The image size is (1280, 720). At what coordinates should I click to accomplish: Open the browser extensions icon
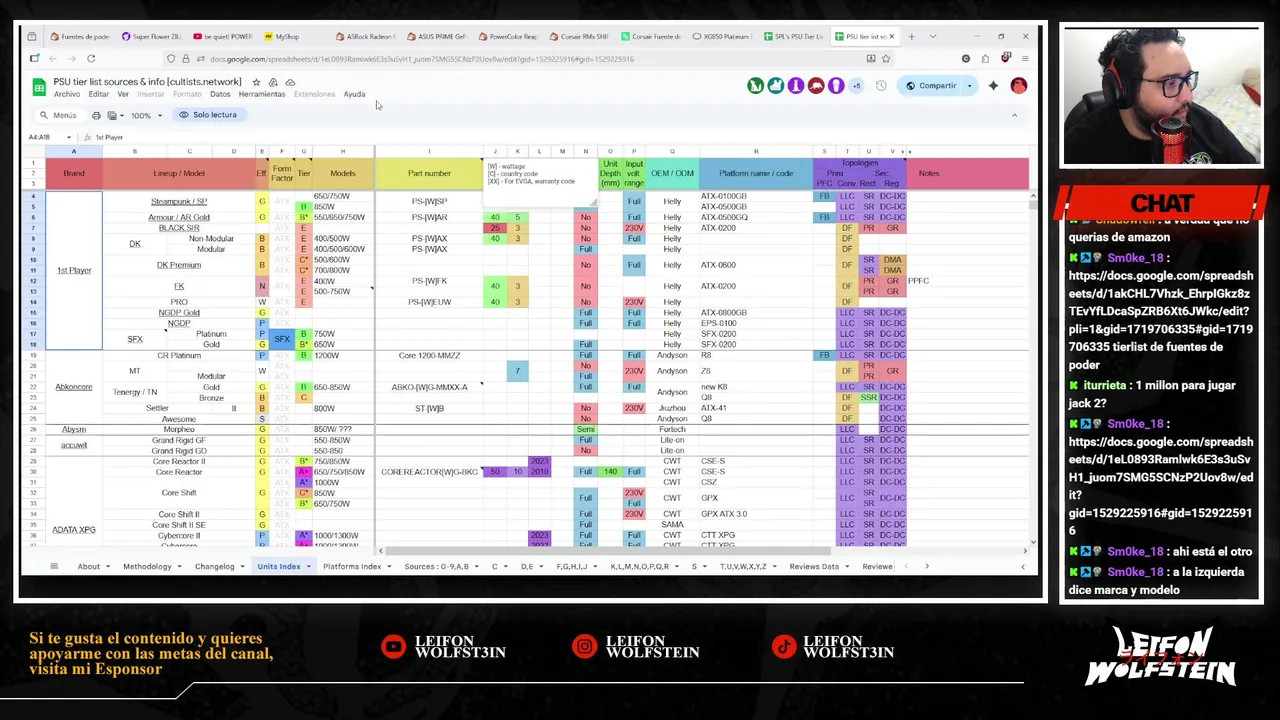point(985,59)
